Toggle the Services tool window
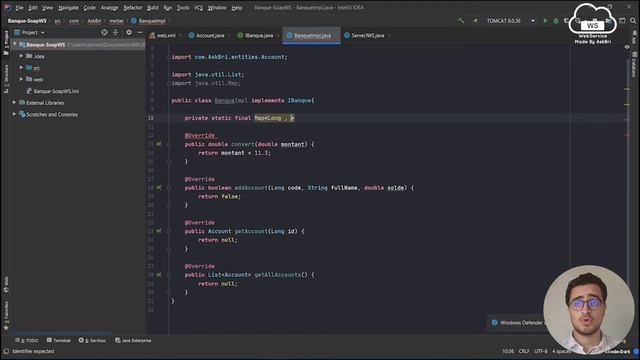 (92, 340)
